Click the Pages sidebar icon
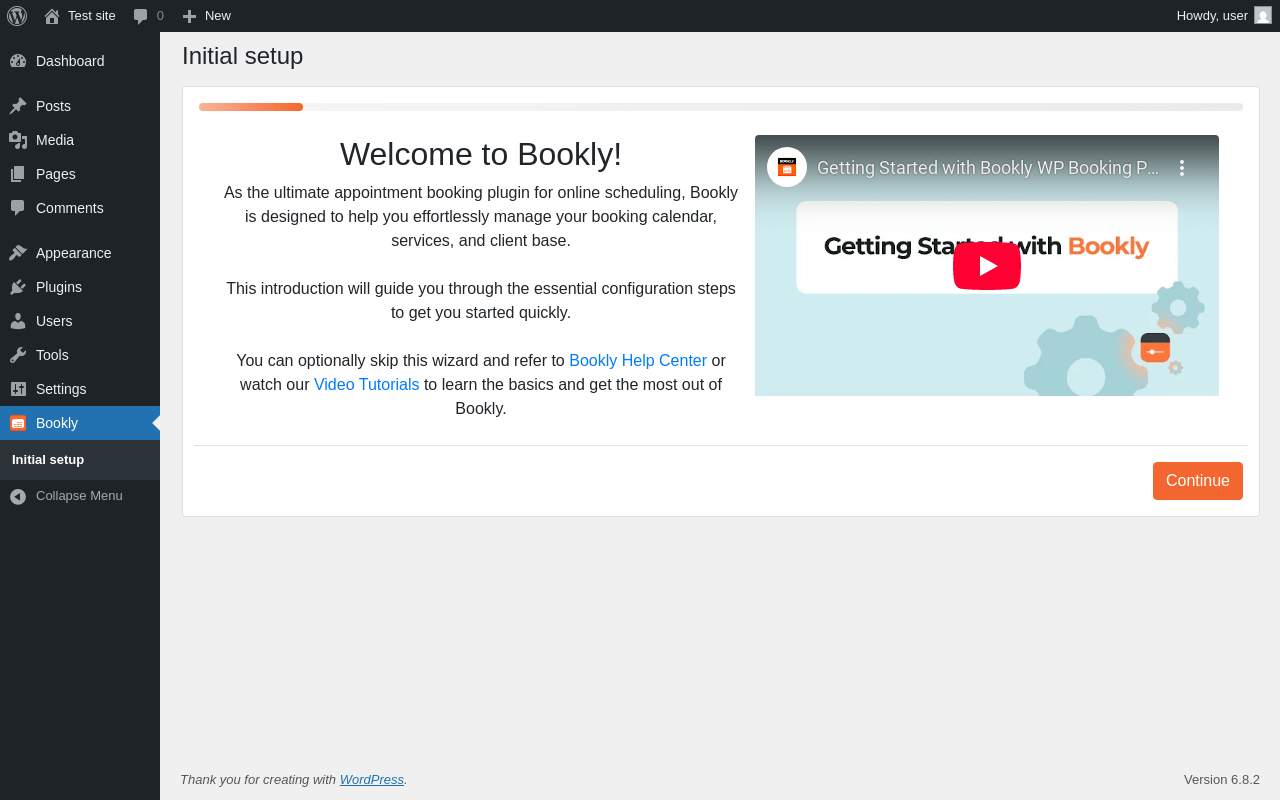This screenshot has height=800, width=1280. [x=18, y=174]
